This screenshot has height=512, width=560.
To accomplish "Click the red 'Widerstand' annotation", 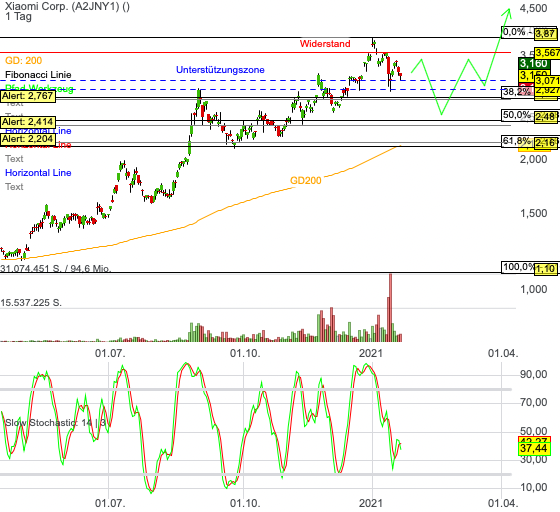I will pyautogui.click(x=325, y=44).
